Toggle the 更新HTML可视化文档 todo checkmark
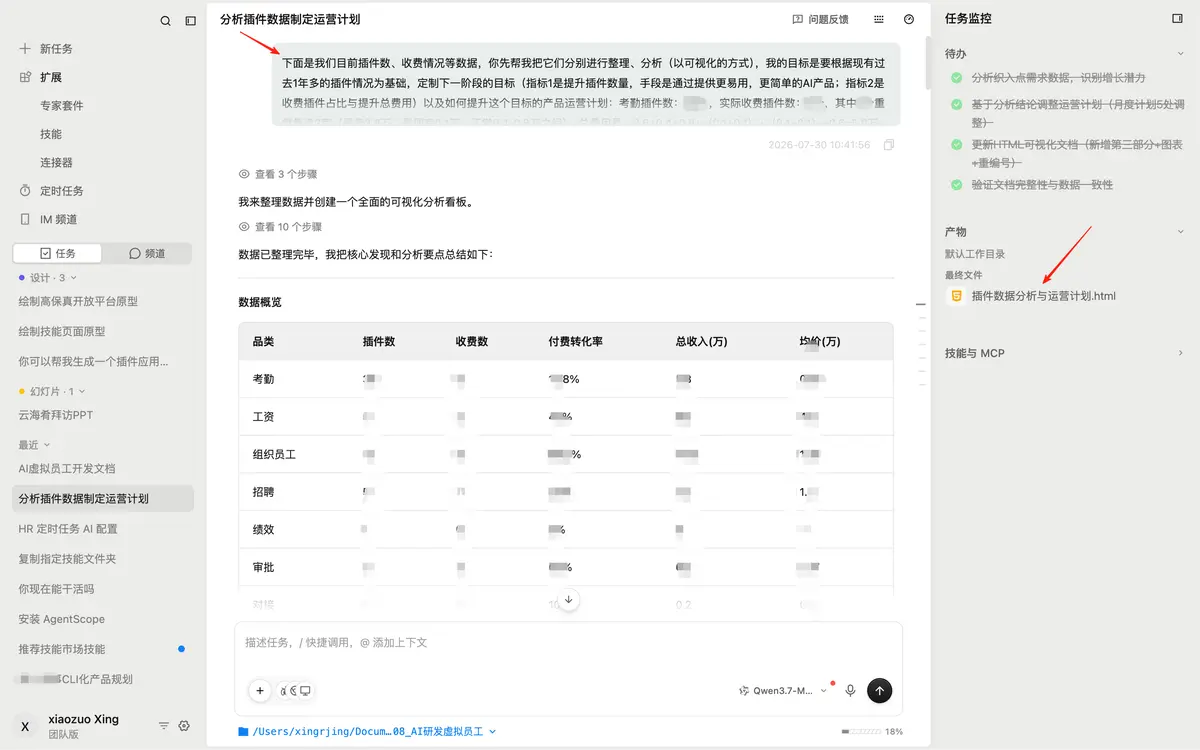Viewport: 1200px width, 750px height. click(x=957, y=145)
